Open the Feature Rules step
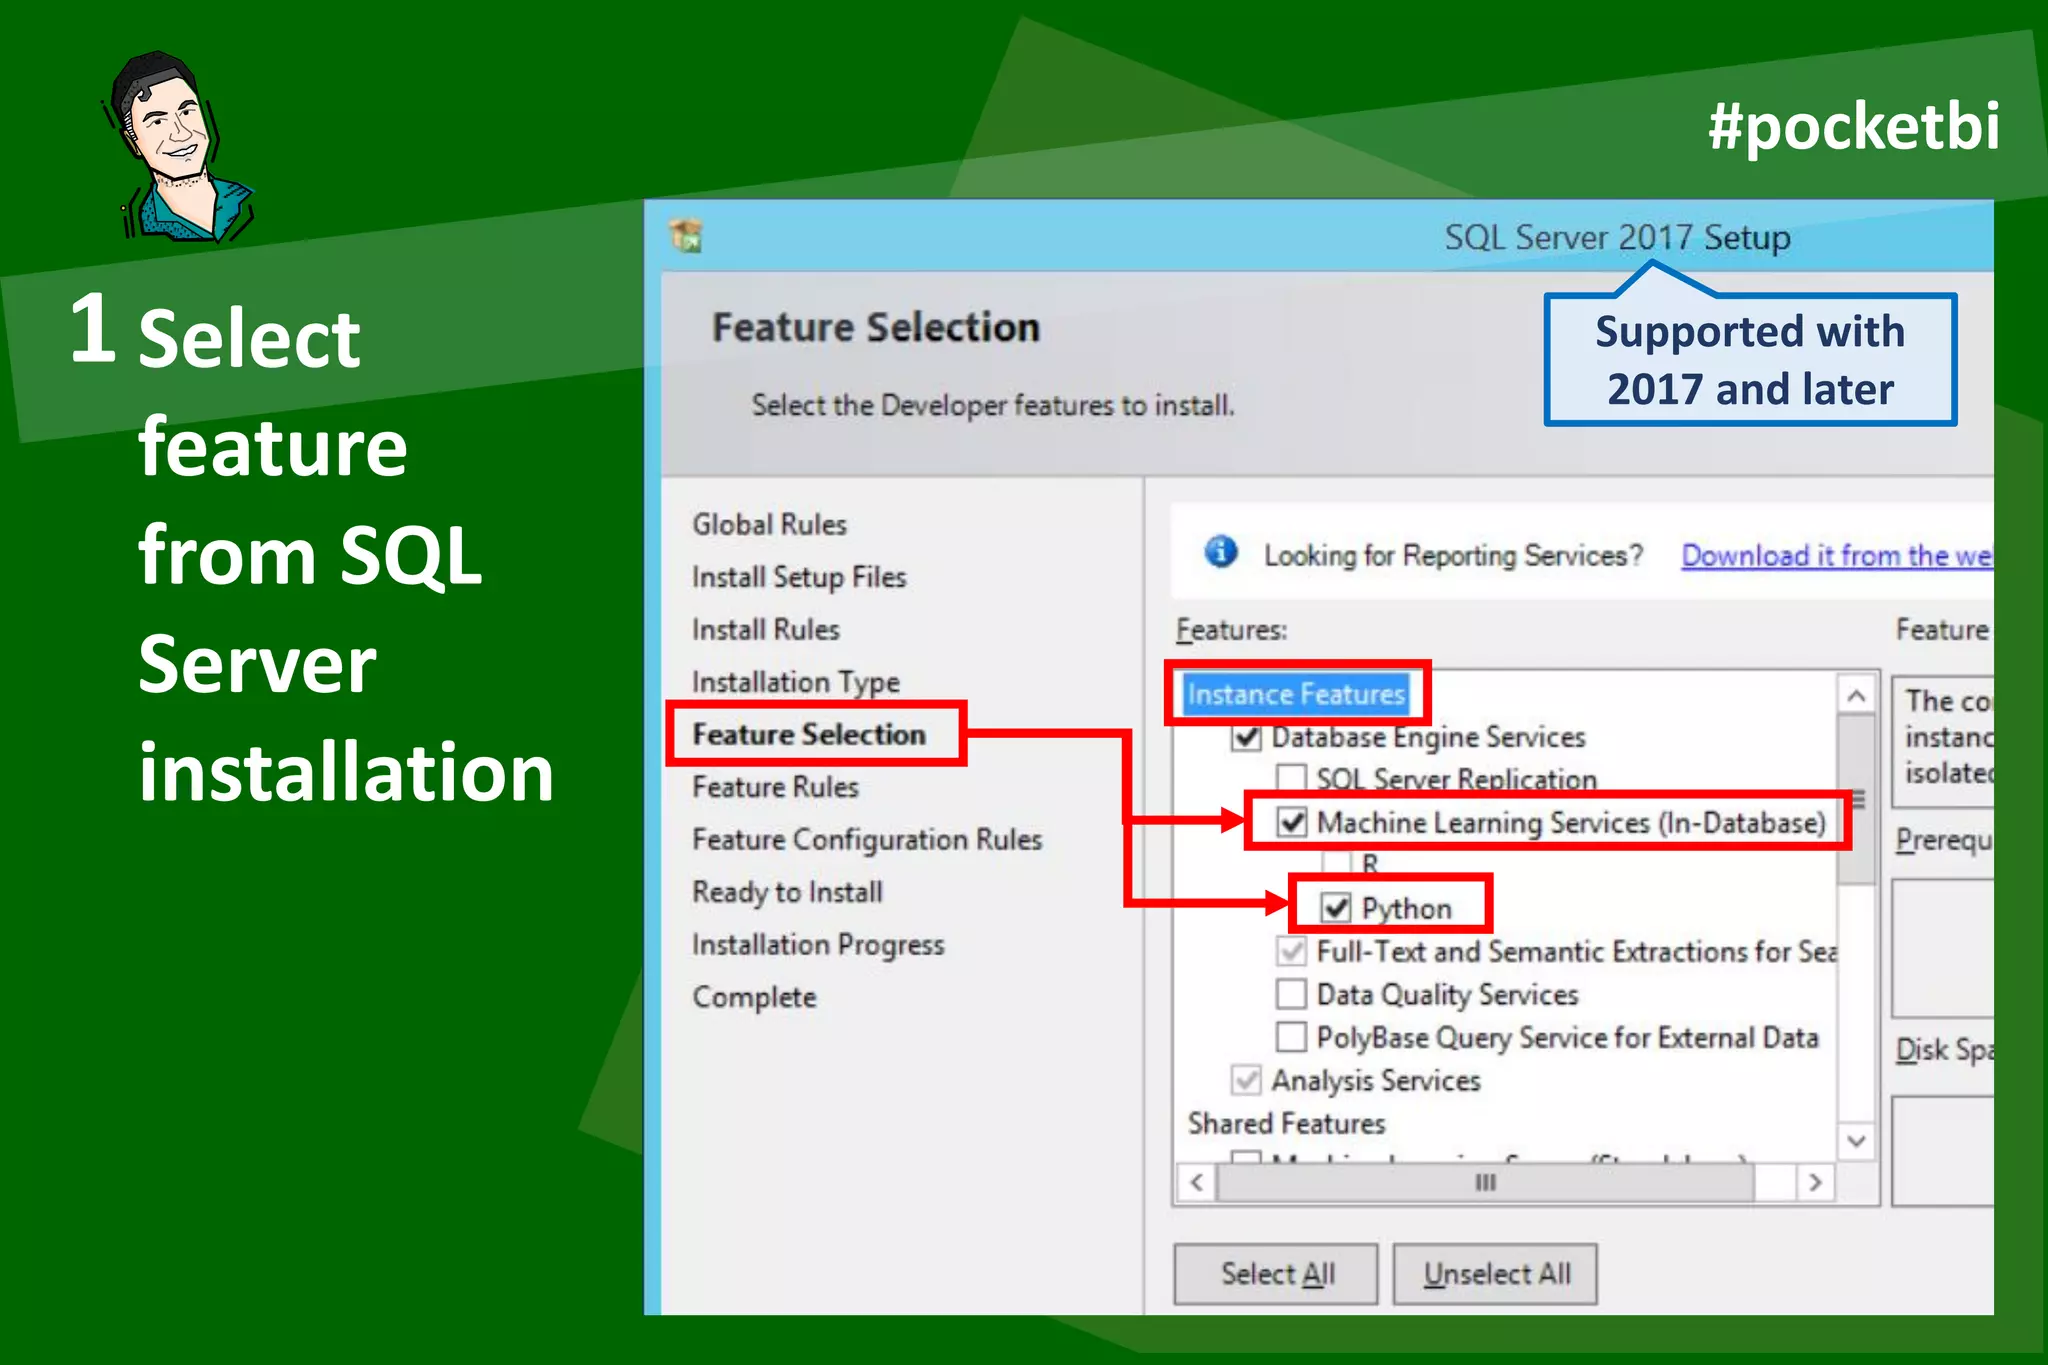 pos(775,787)
